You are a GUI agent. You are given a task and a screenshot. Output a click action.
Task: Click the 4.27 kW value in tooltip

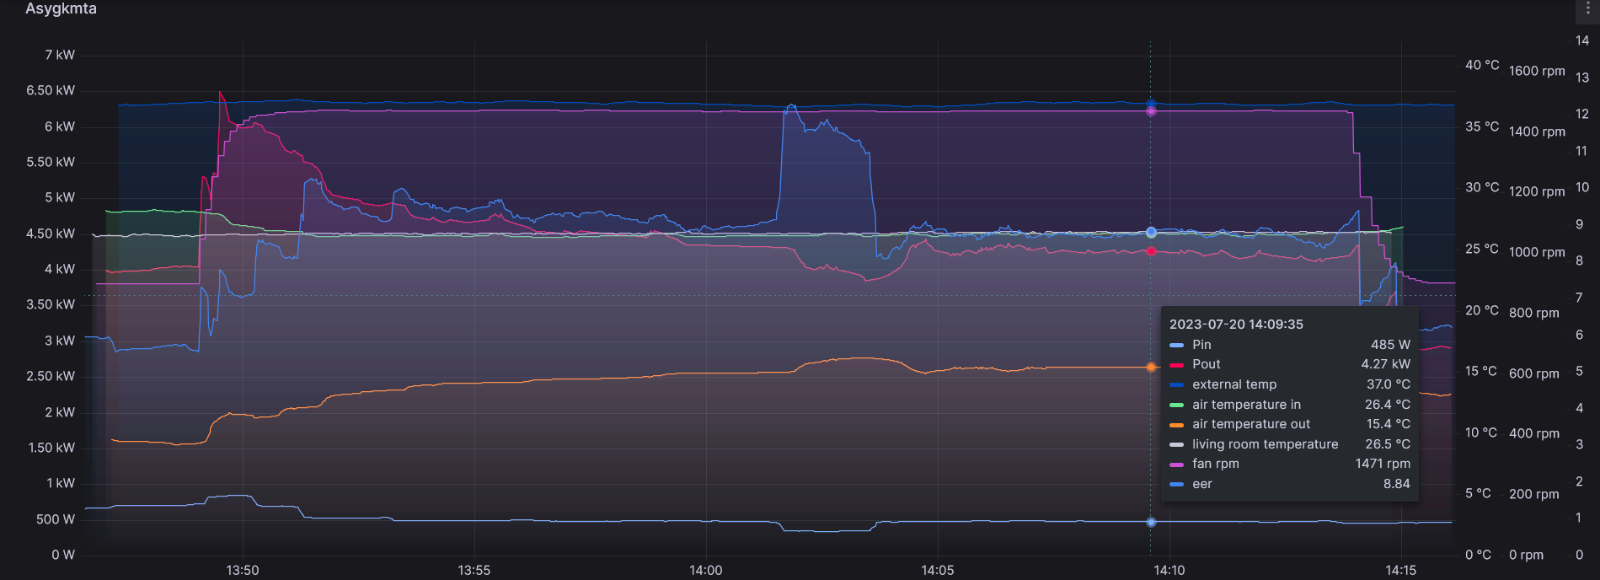point(1385,365)
